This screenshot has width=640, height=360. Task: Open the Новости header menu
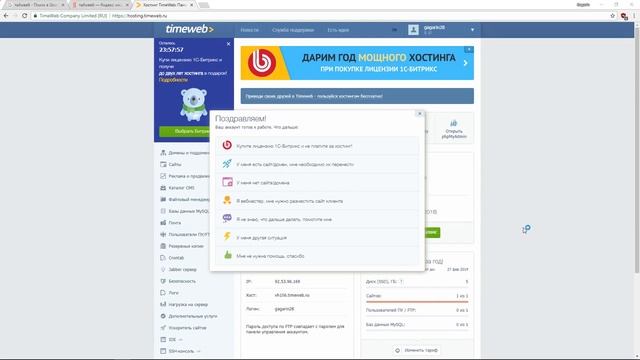point(249,30)
